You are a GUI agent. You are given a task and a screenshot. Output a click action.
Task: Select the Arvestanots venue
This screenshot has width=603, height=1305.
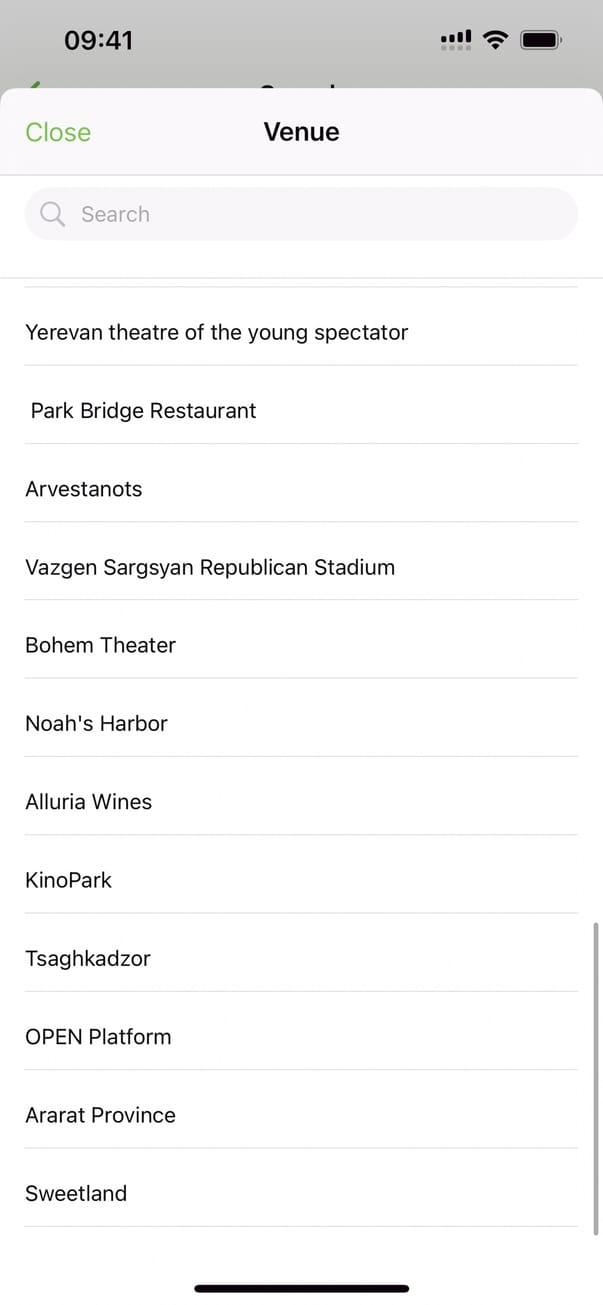[84, 489]
